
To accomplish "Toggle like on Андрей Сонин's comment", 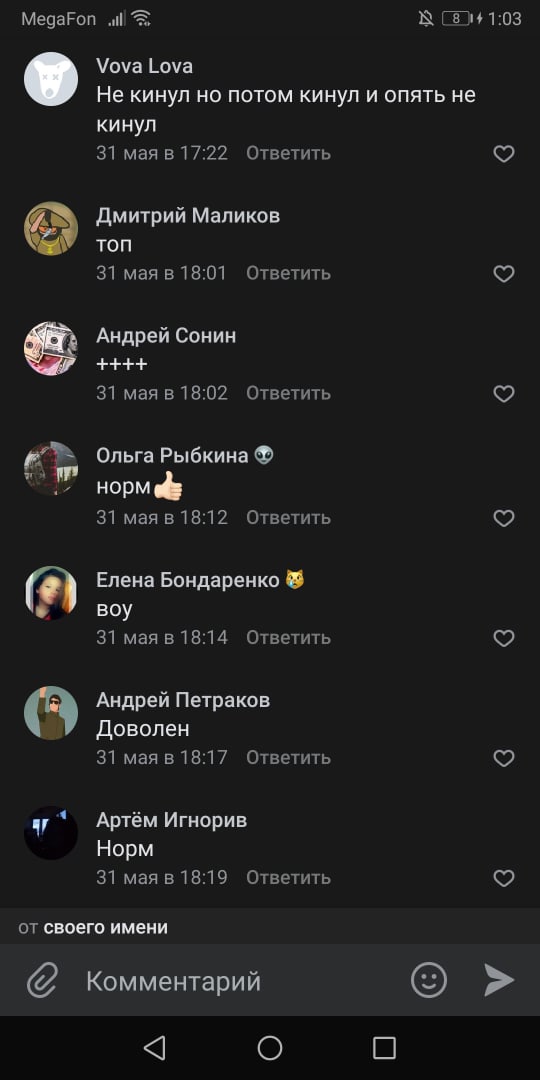I will click(x=504, y=394).
